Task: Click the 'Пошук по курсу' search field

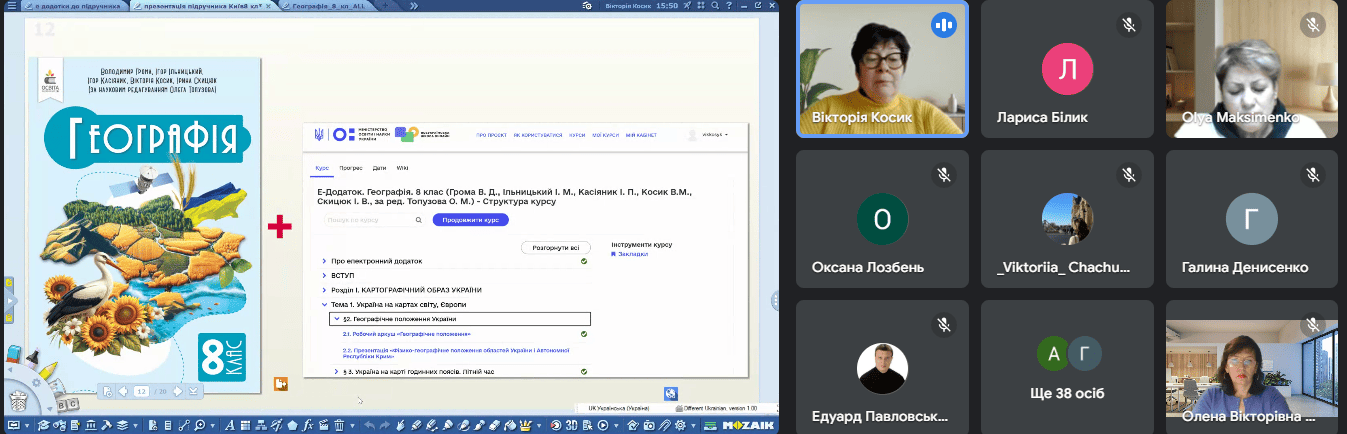Action: coord(373,220)
